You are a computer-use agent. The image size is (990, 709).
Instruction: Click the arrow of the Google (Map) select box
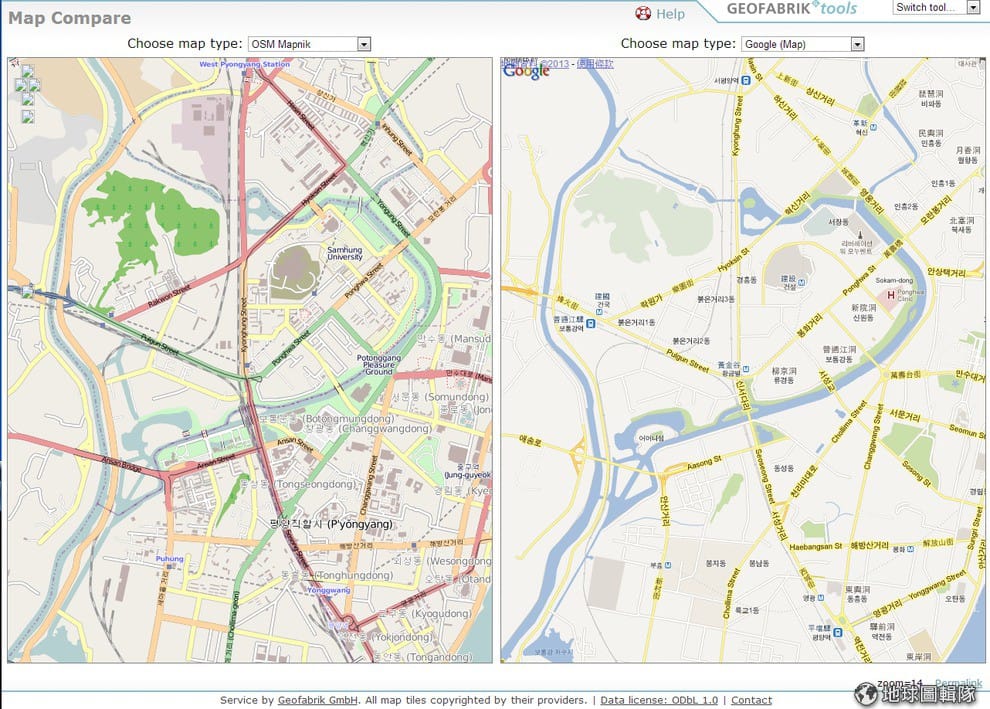coord(857,44)
